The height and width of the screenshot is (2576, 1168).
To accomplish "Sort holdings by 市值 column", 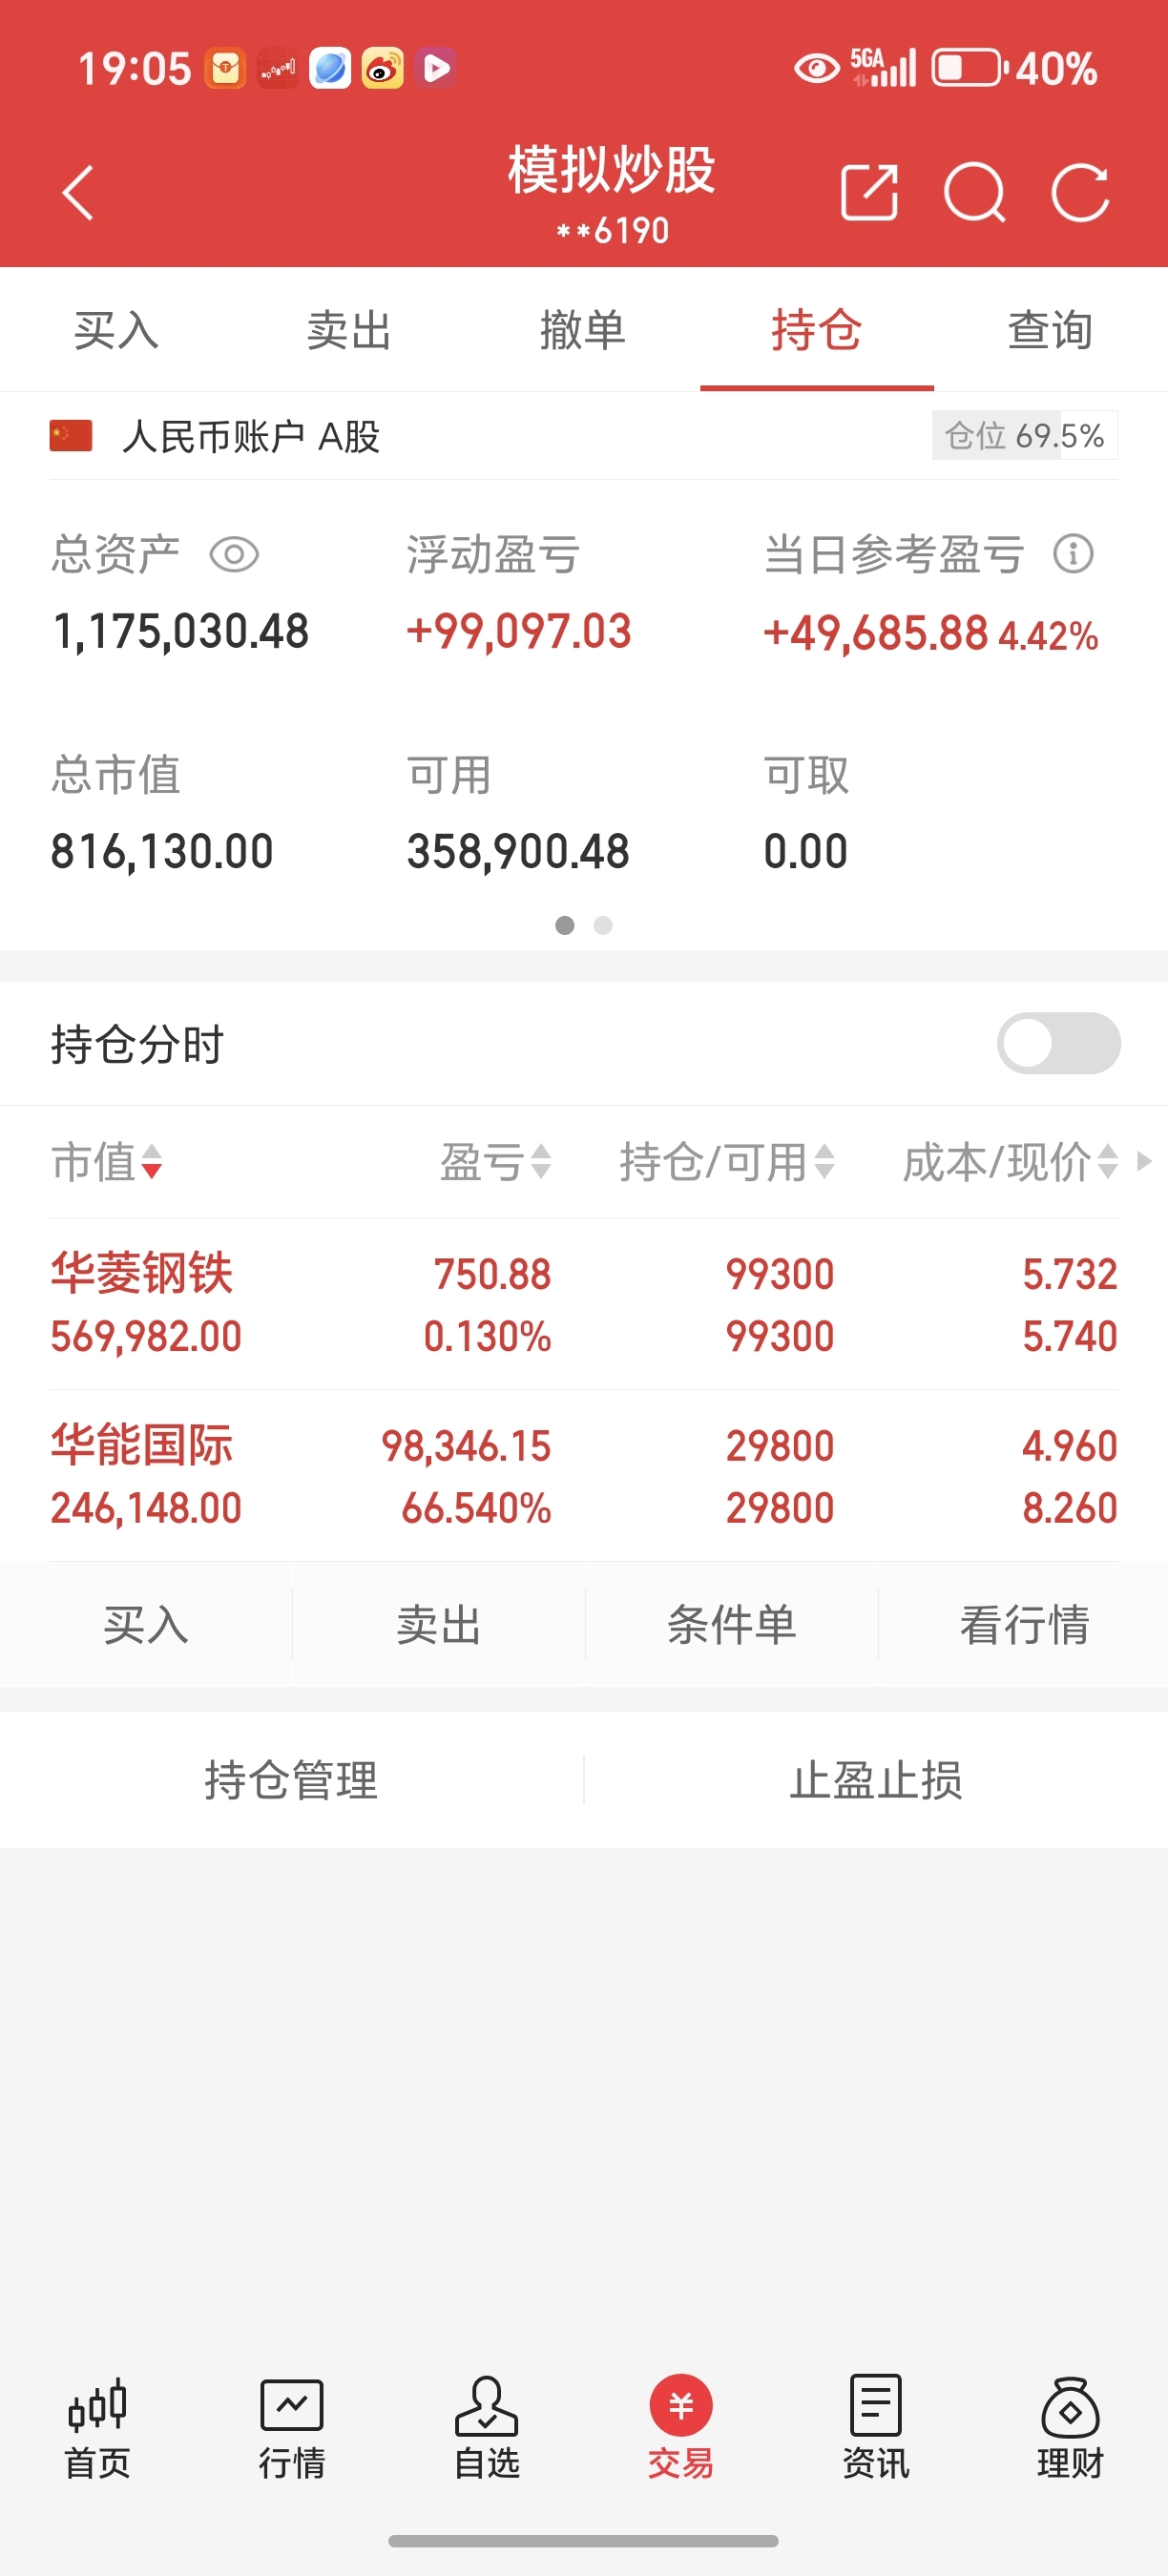I will (x=107, y=1162).
